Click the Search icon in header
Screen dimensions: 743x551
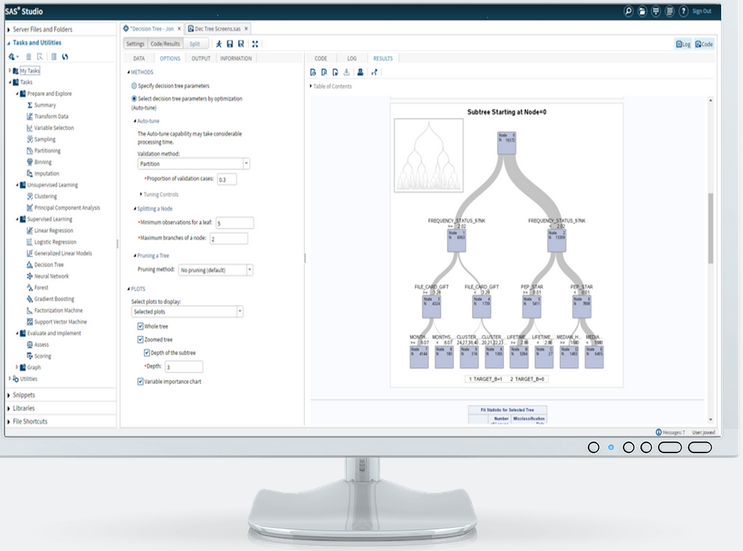click(628, 11)
